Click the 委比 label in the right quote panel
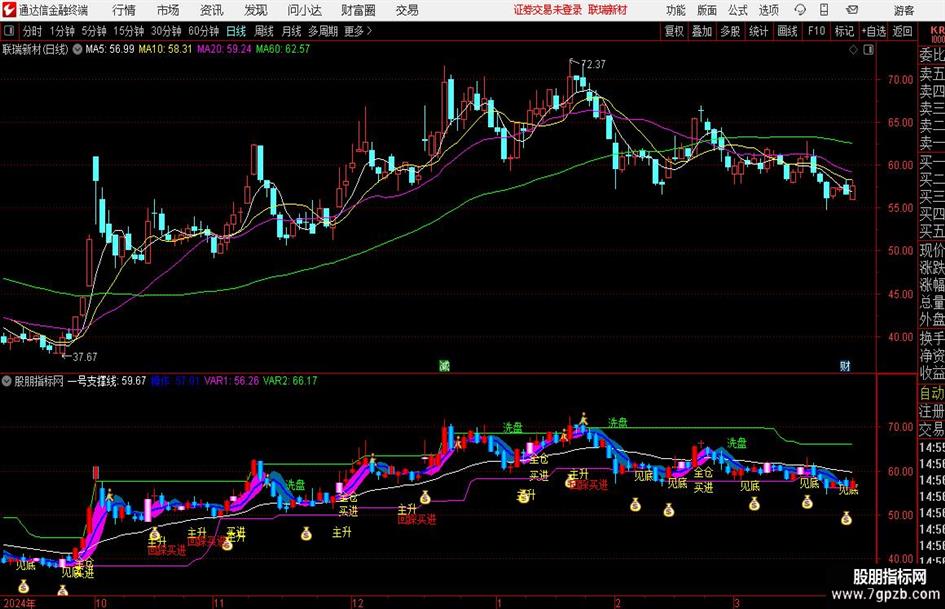 click(x=932, y=55)
